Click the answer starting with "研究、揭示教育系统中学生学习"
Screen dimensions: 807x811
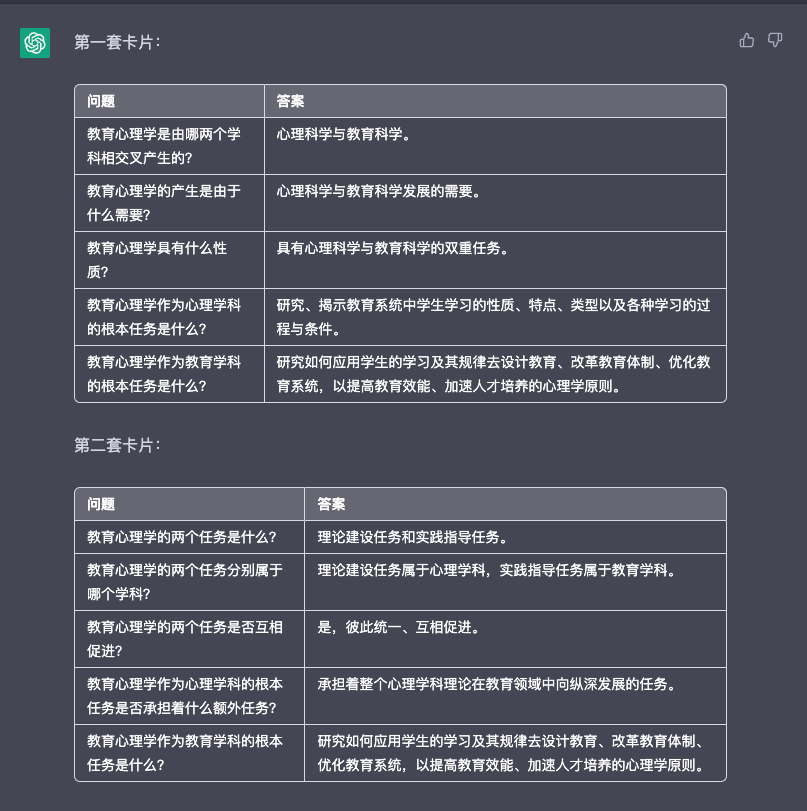tap(494, 317)
